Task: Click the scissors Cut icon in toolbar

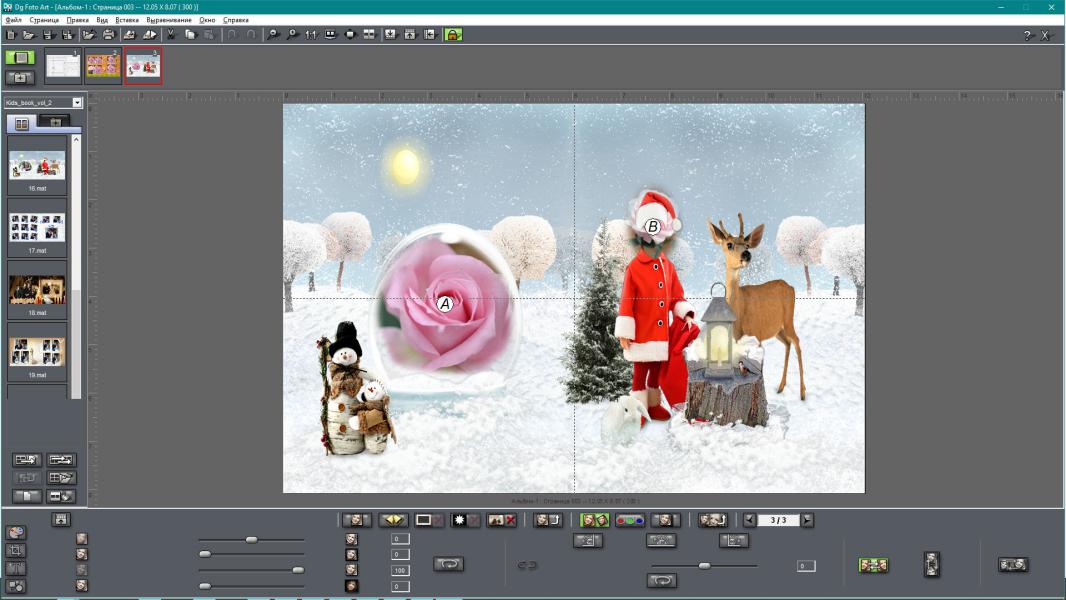Action: click(171, 35)
